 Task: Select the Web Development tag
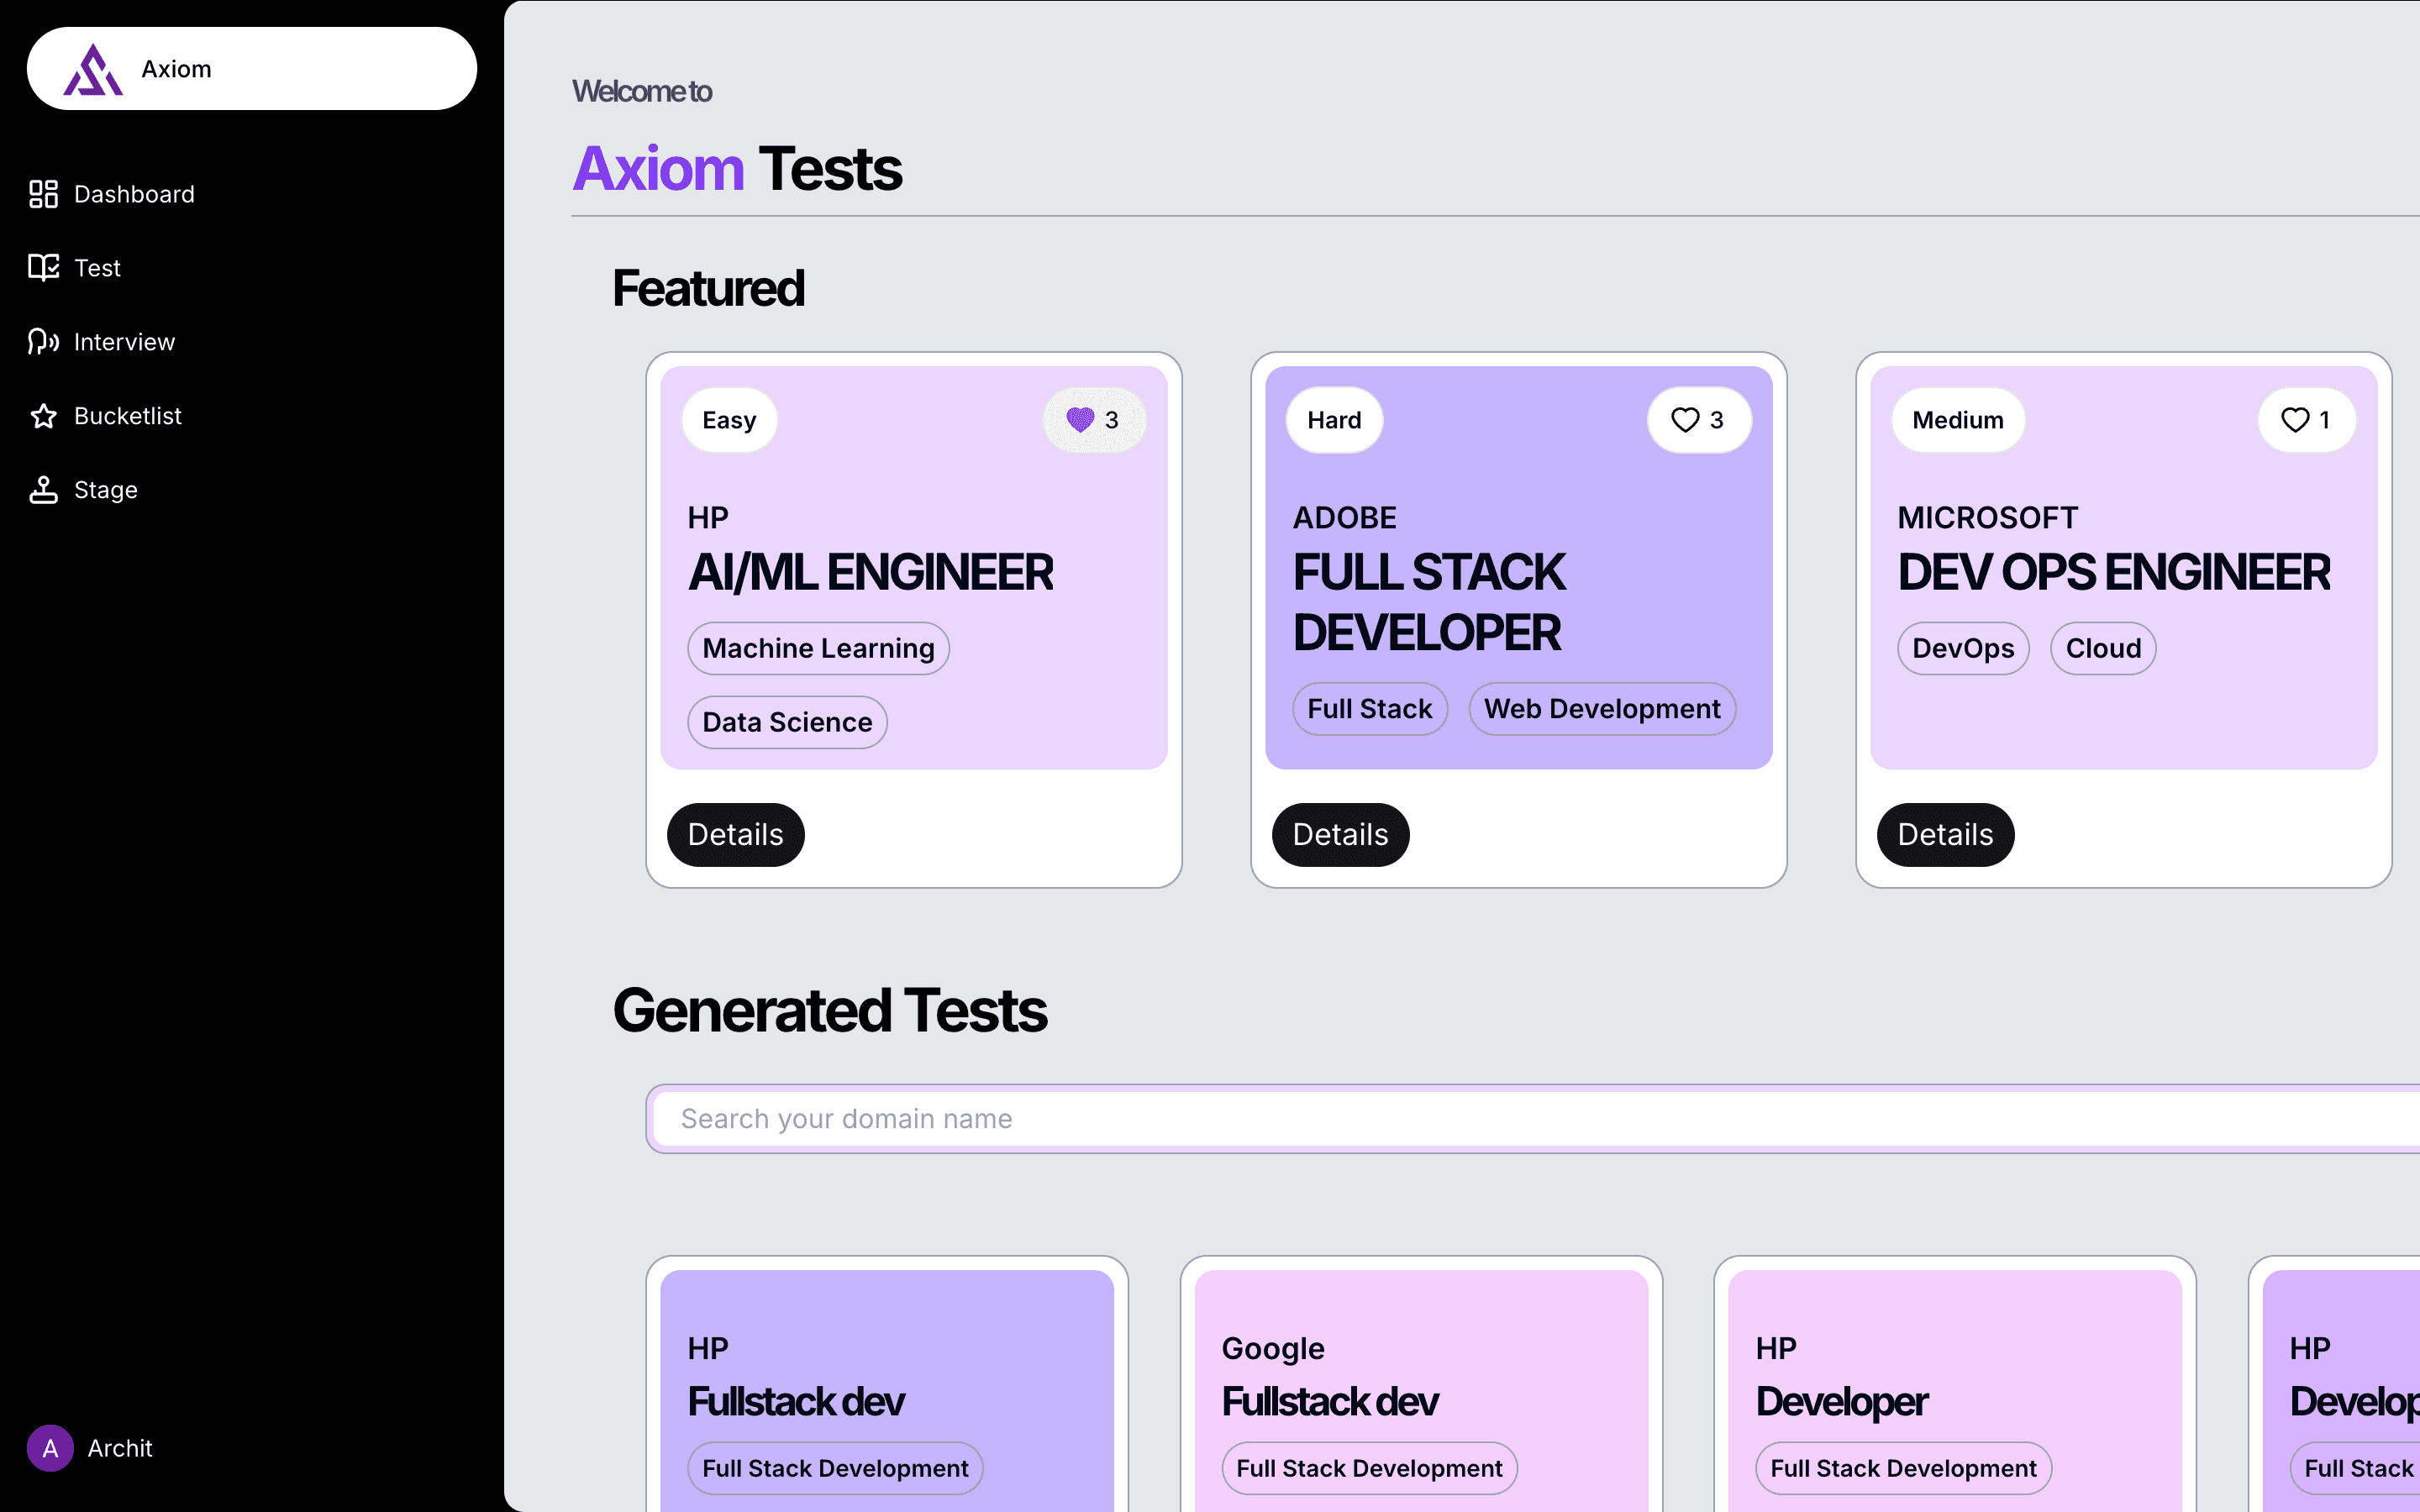click(1601, 709)
